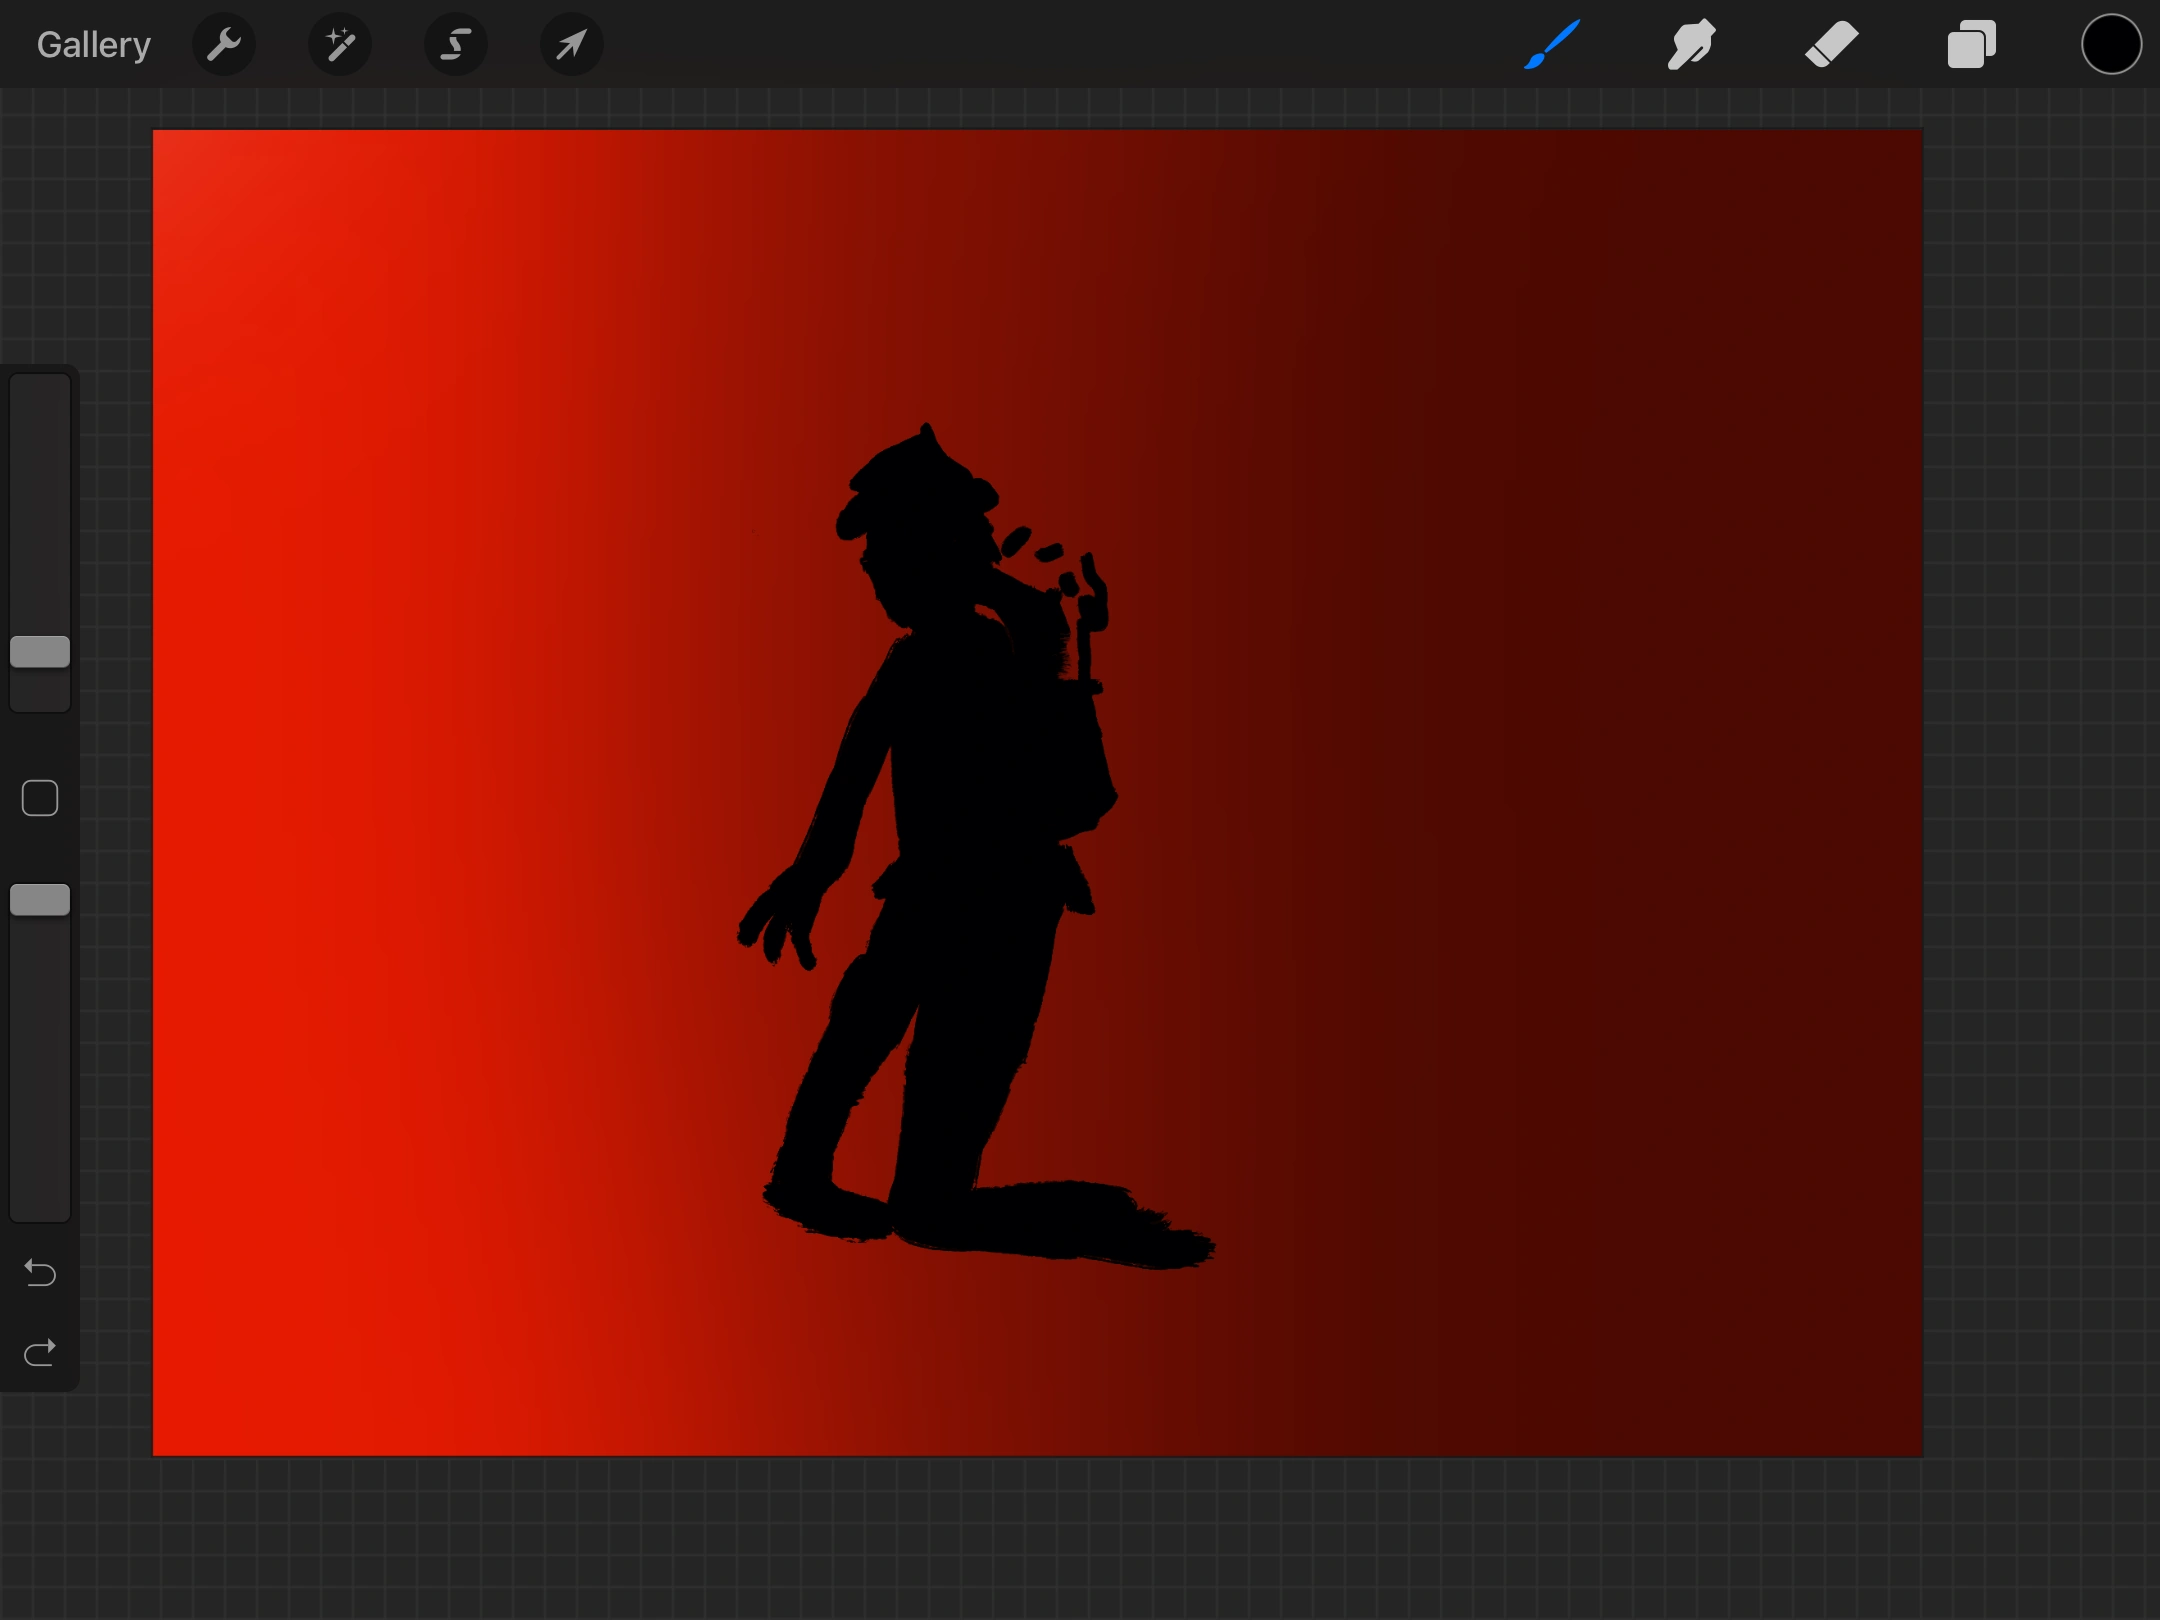Screen dimensions: 2160x1620
Task: Click the brush size slider handle
Action: (40, 652)
